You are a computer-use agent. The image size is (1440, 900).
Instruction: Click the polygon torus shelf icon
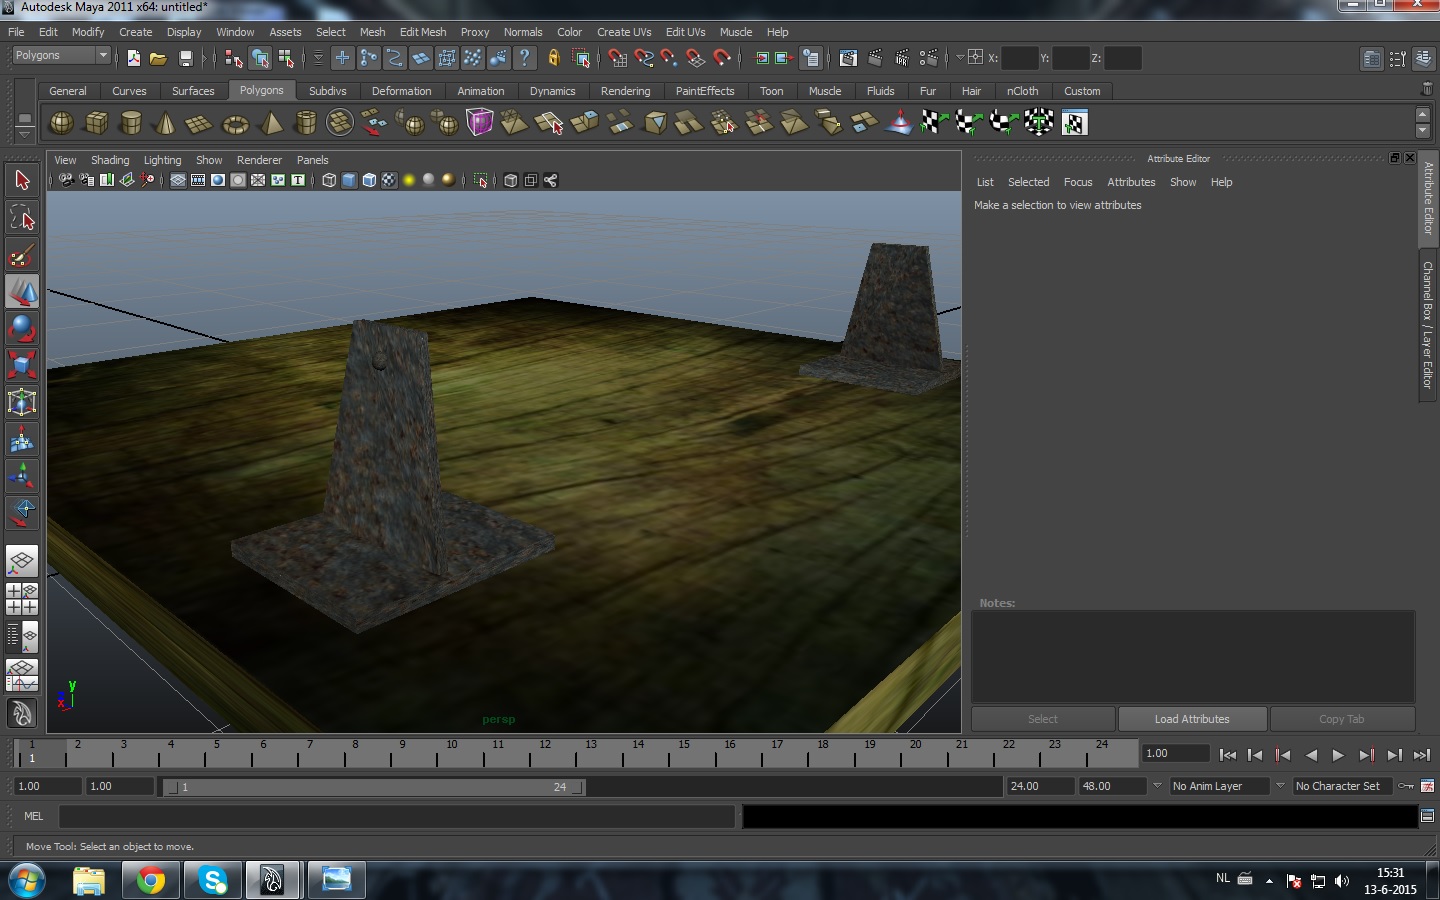(x=235, y=124)
